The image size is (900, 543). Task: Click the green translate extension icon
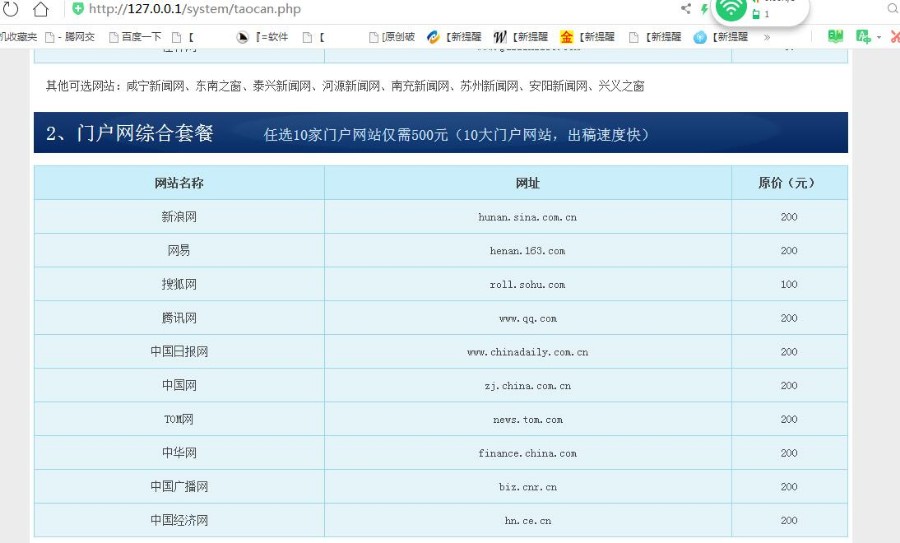click(863, 37)
